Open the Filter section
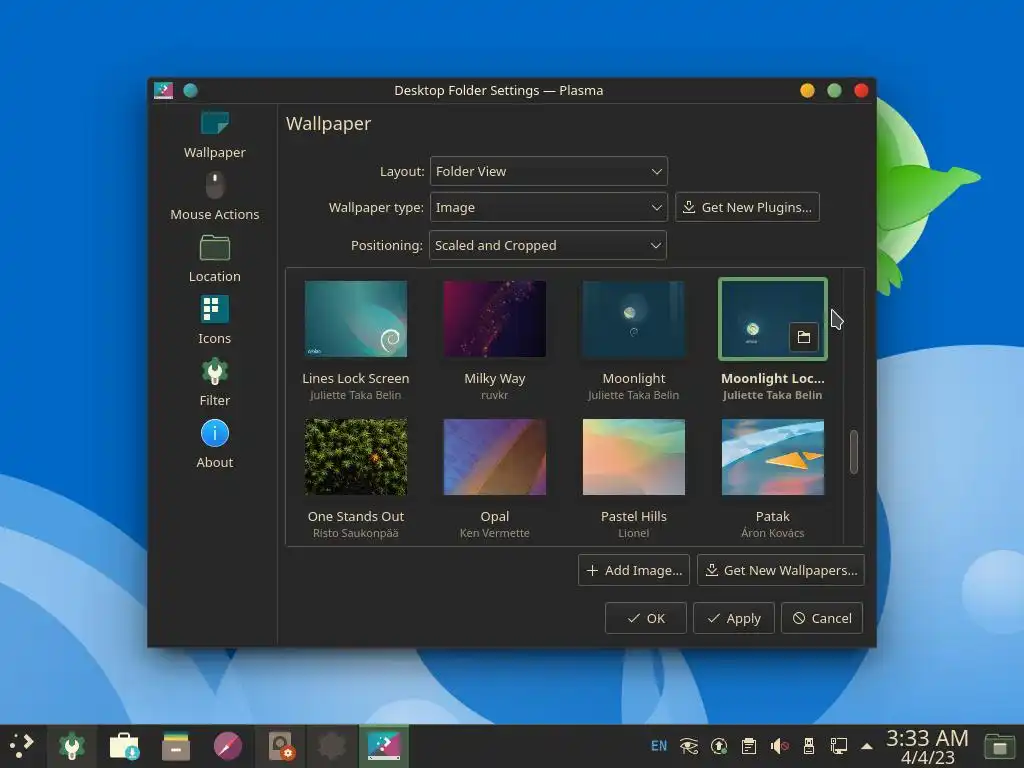Screen dimensions: 1024x768 [x=214, y=383]
